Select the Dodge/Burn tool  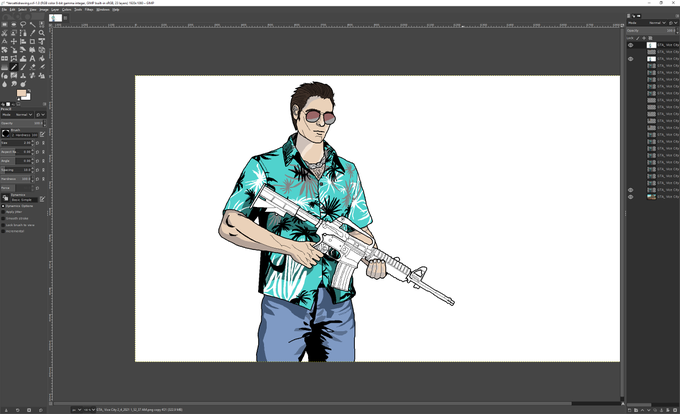pos(23,84)
